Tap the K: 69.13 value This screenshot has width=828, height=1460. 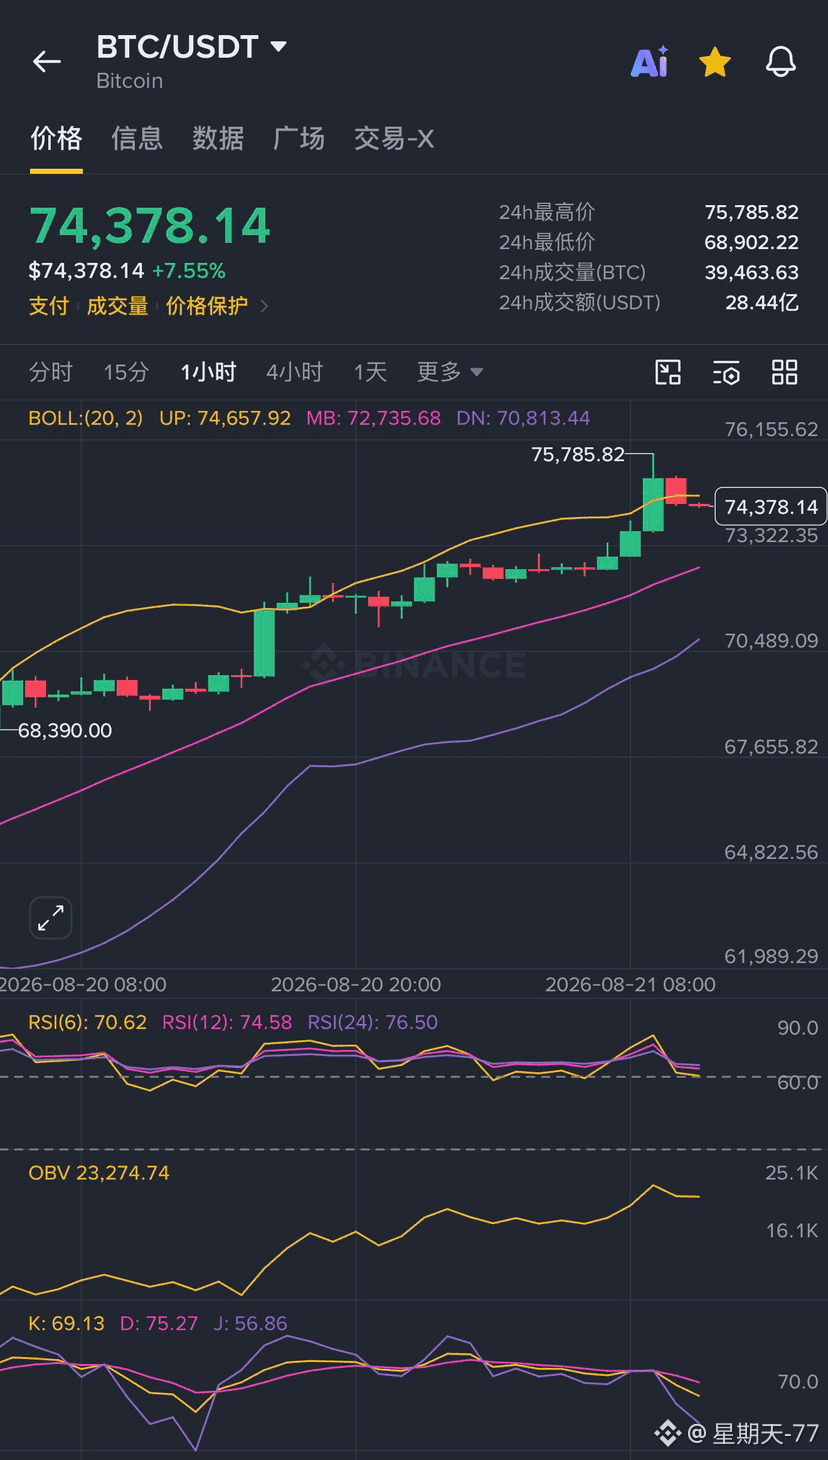(67, 1323)
